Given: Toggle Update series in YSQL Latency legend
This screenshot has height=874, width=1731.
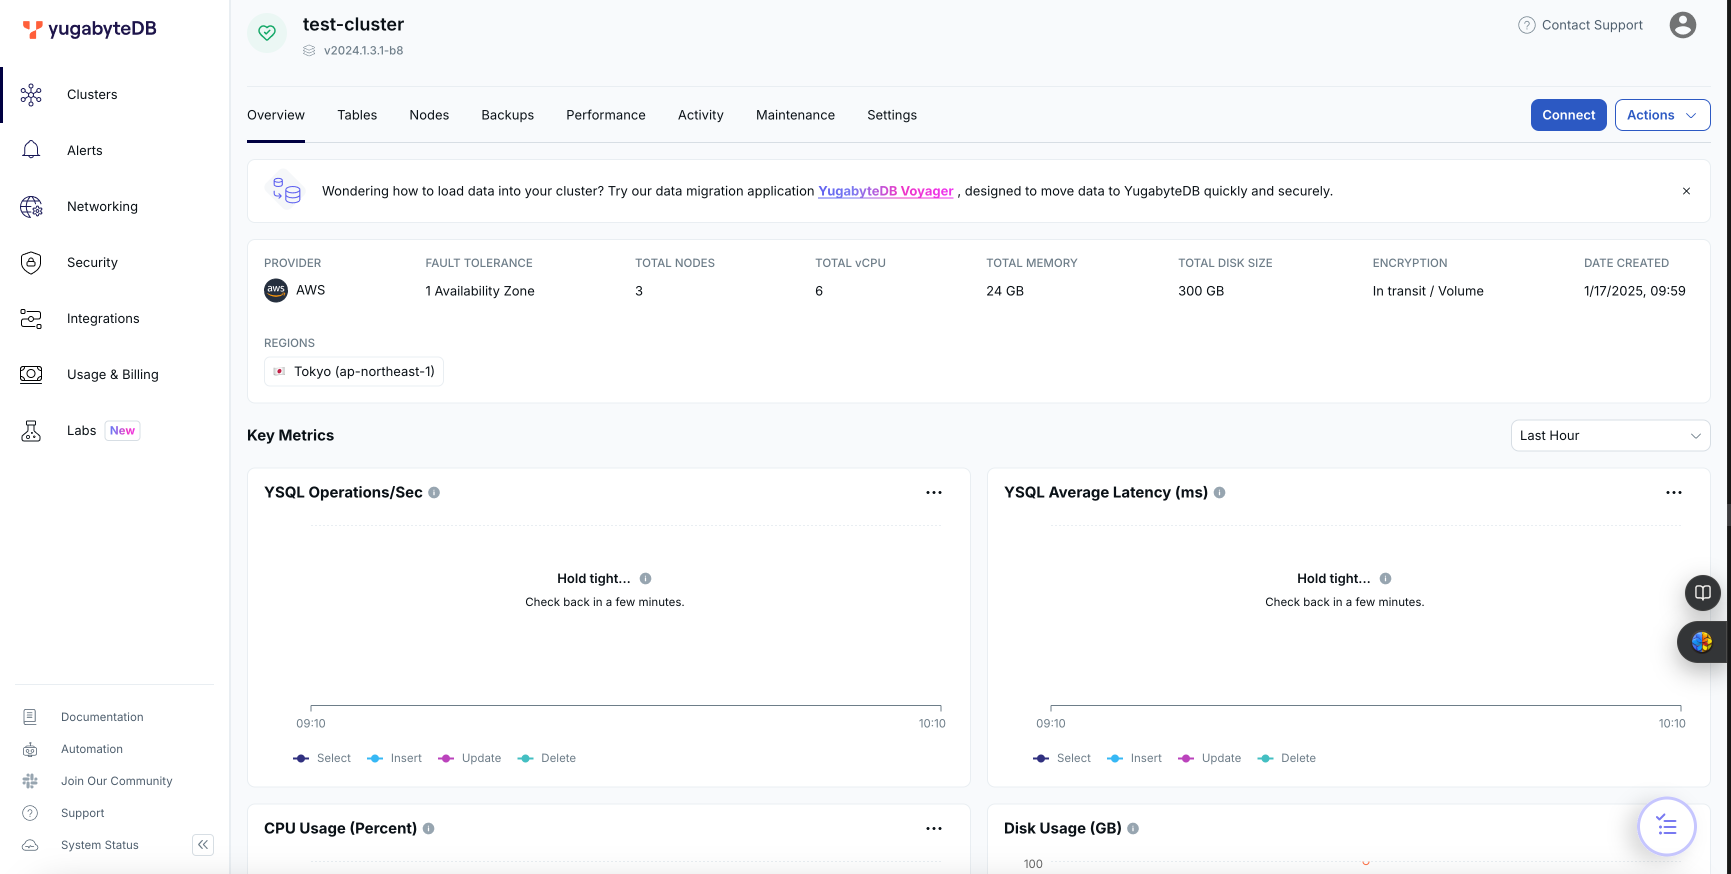Looking at the screenshot, I should tap(1210, 758).
